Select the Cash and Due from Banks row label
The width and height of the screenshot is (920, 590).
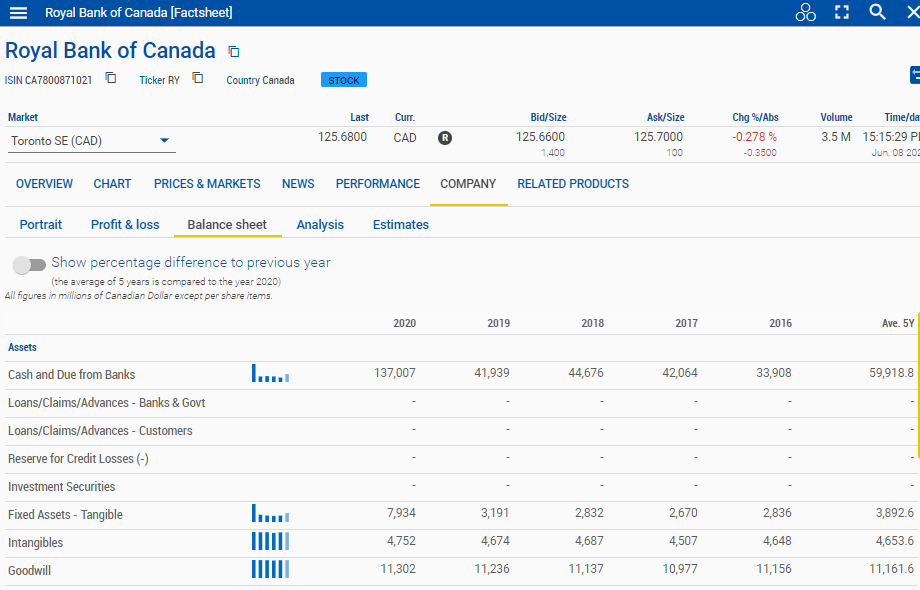tap(72, 375)
